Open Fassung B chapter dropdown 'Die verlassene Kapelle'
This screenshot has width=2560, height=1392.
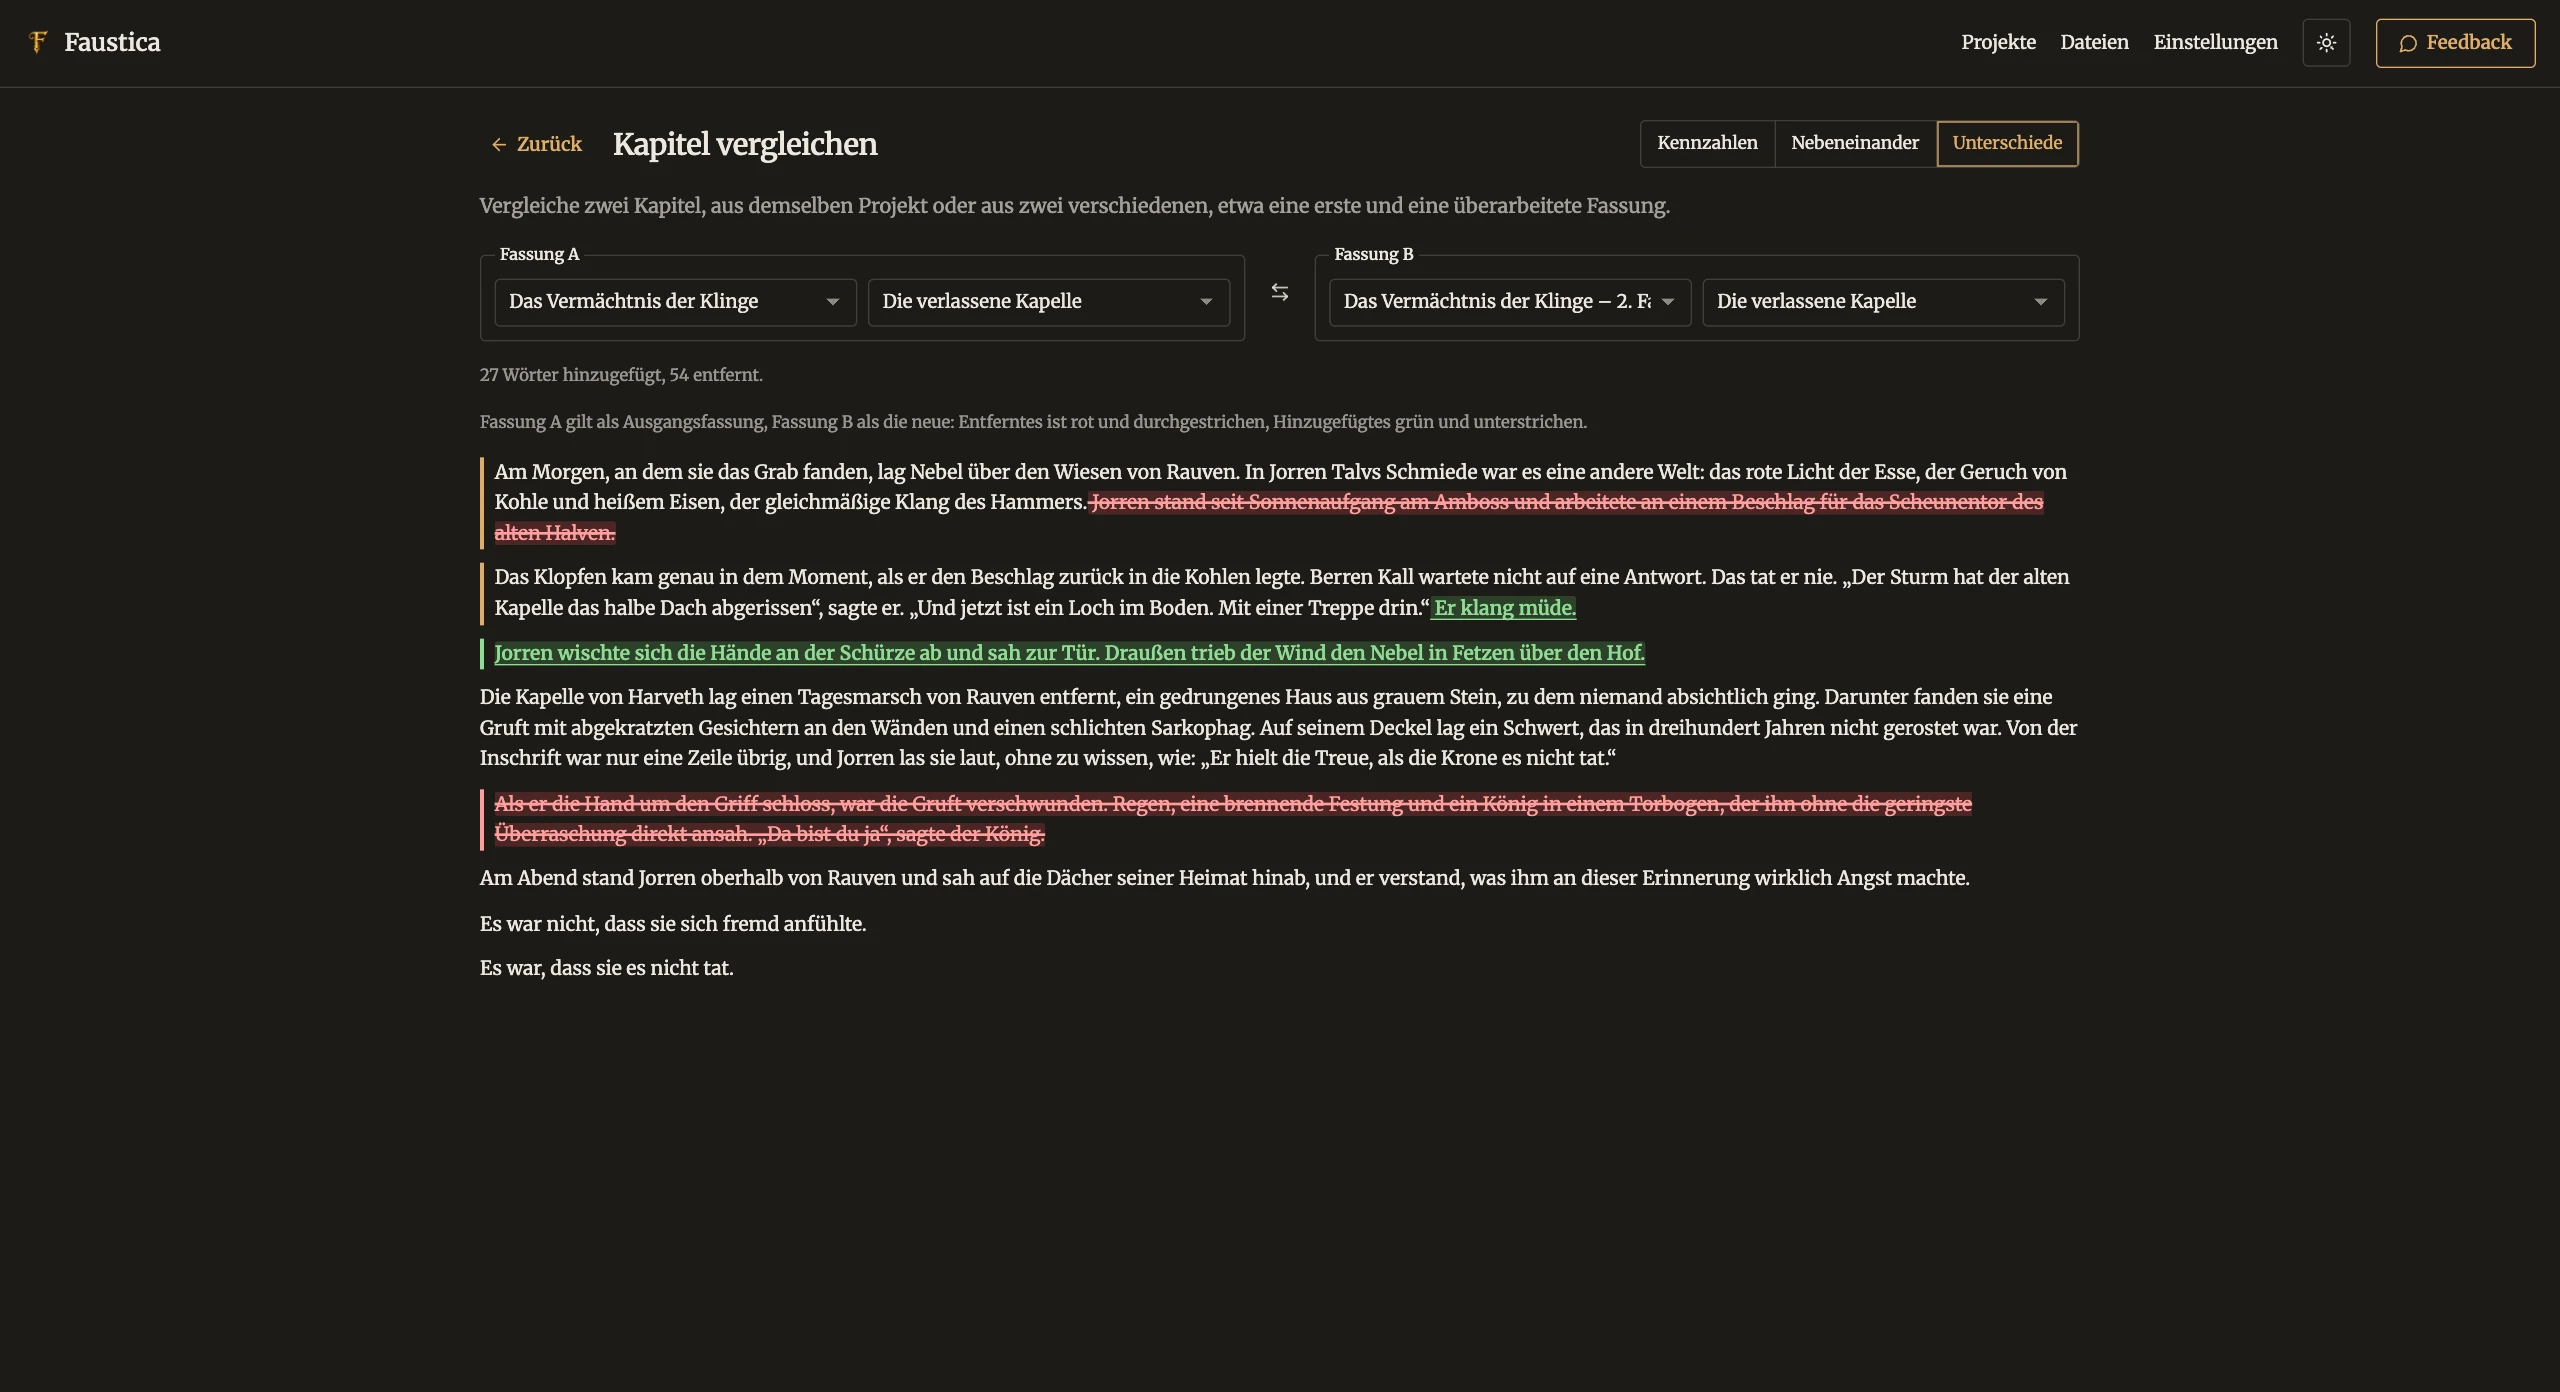1883,302
